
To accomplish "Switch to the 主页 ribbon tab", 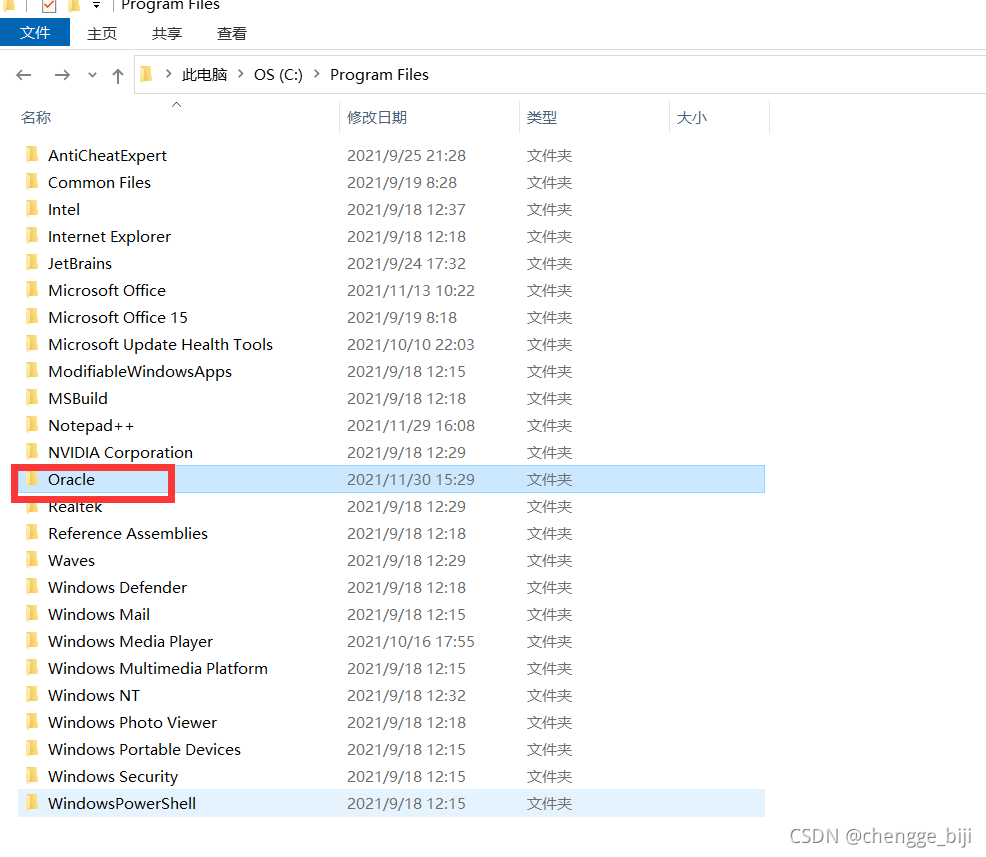I will point(102,33).
